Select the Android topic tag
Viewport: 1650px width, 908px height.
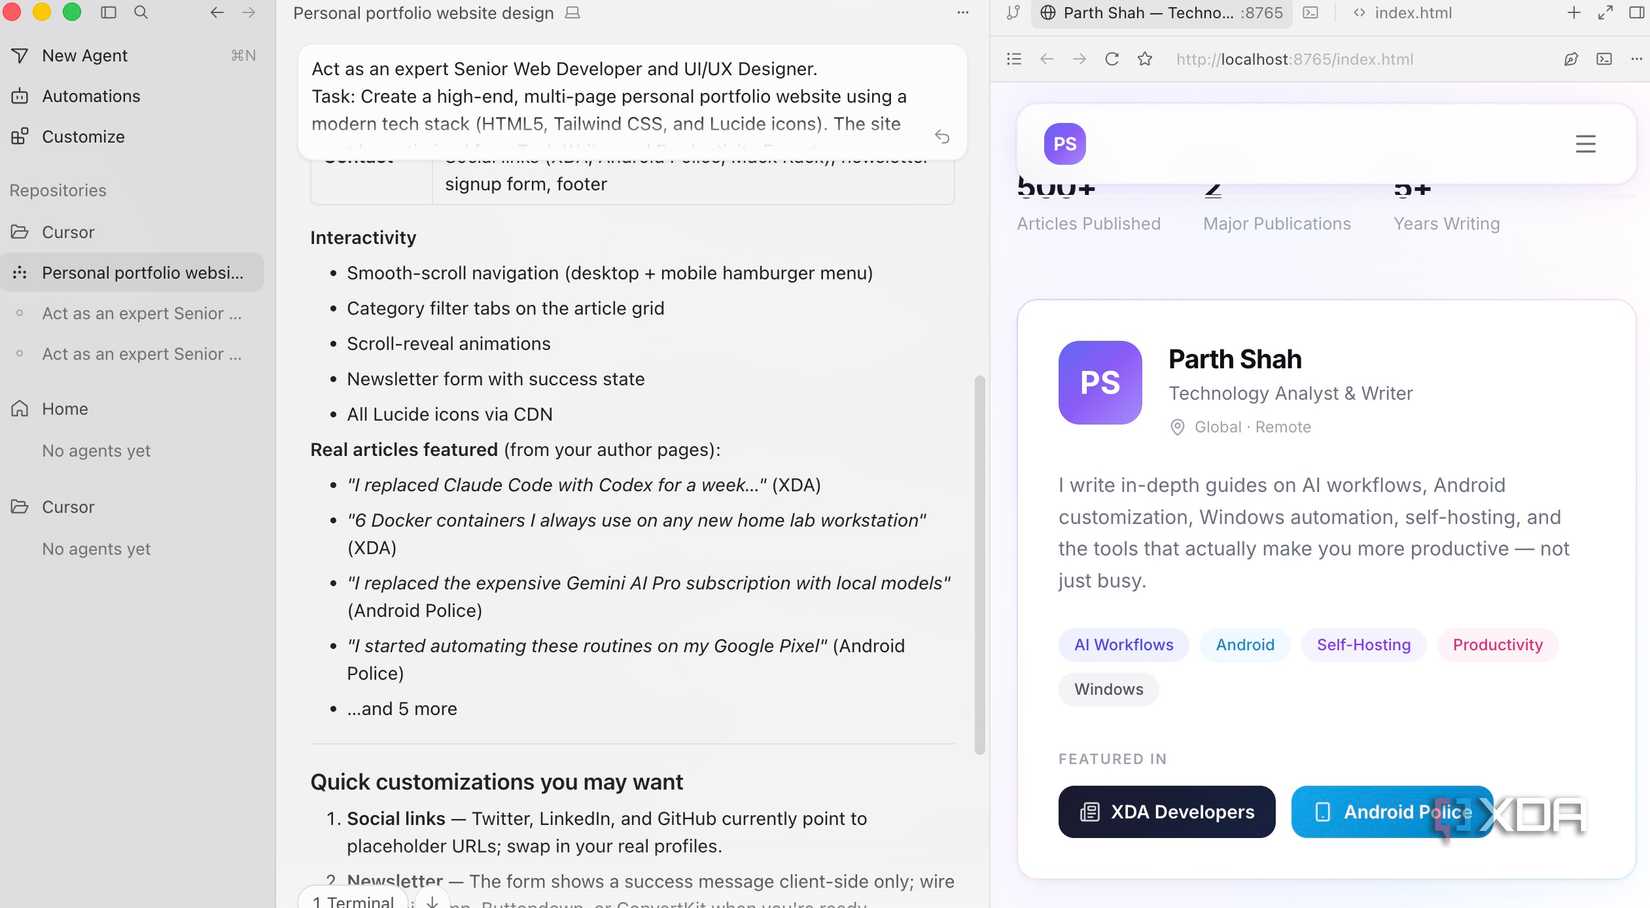[x=1245, y=645]
